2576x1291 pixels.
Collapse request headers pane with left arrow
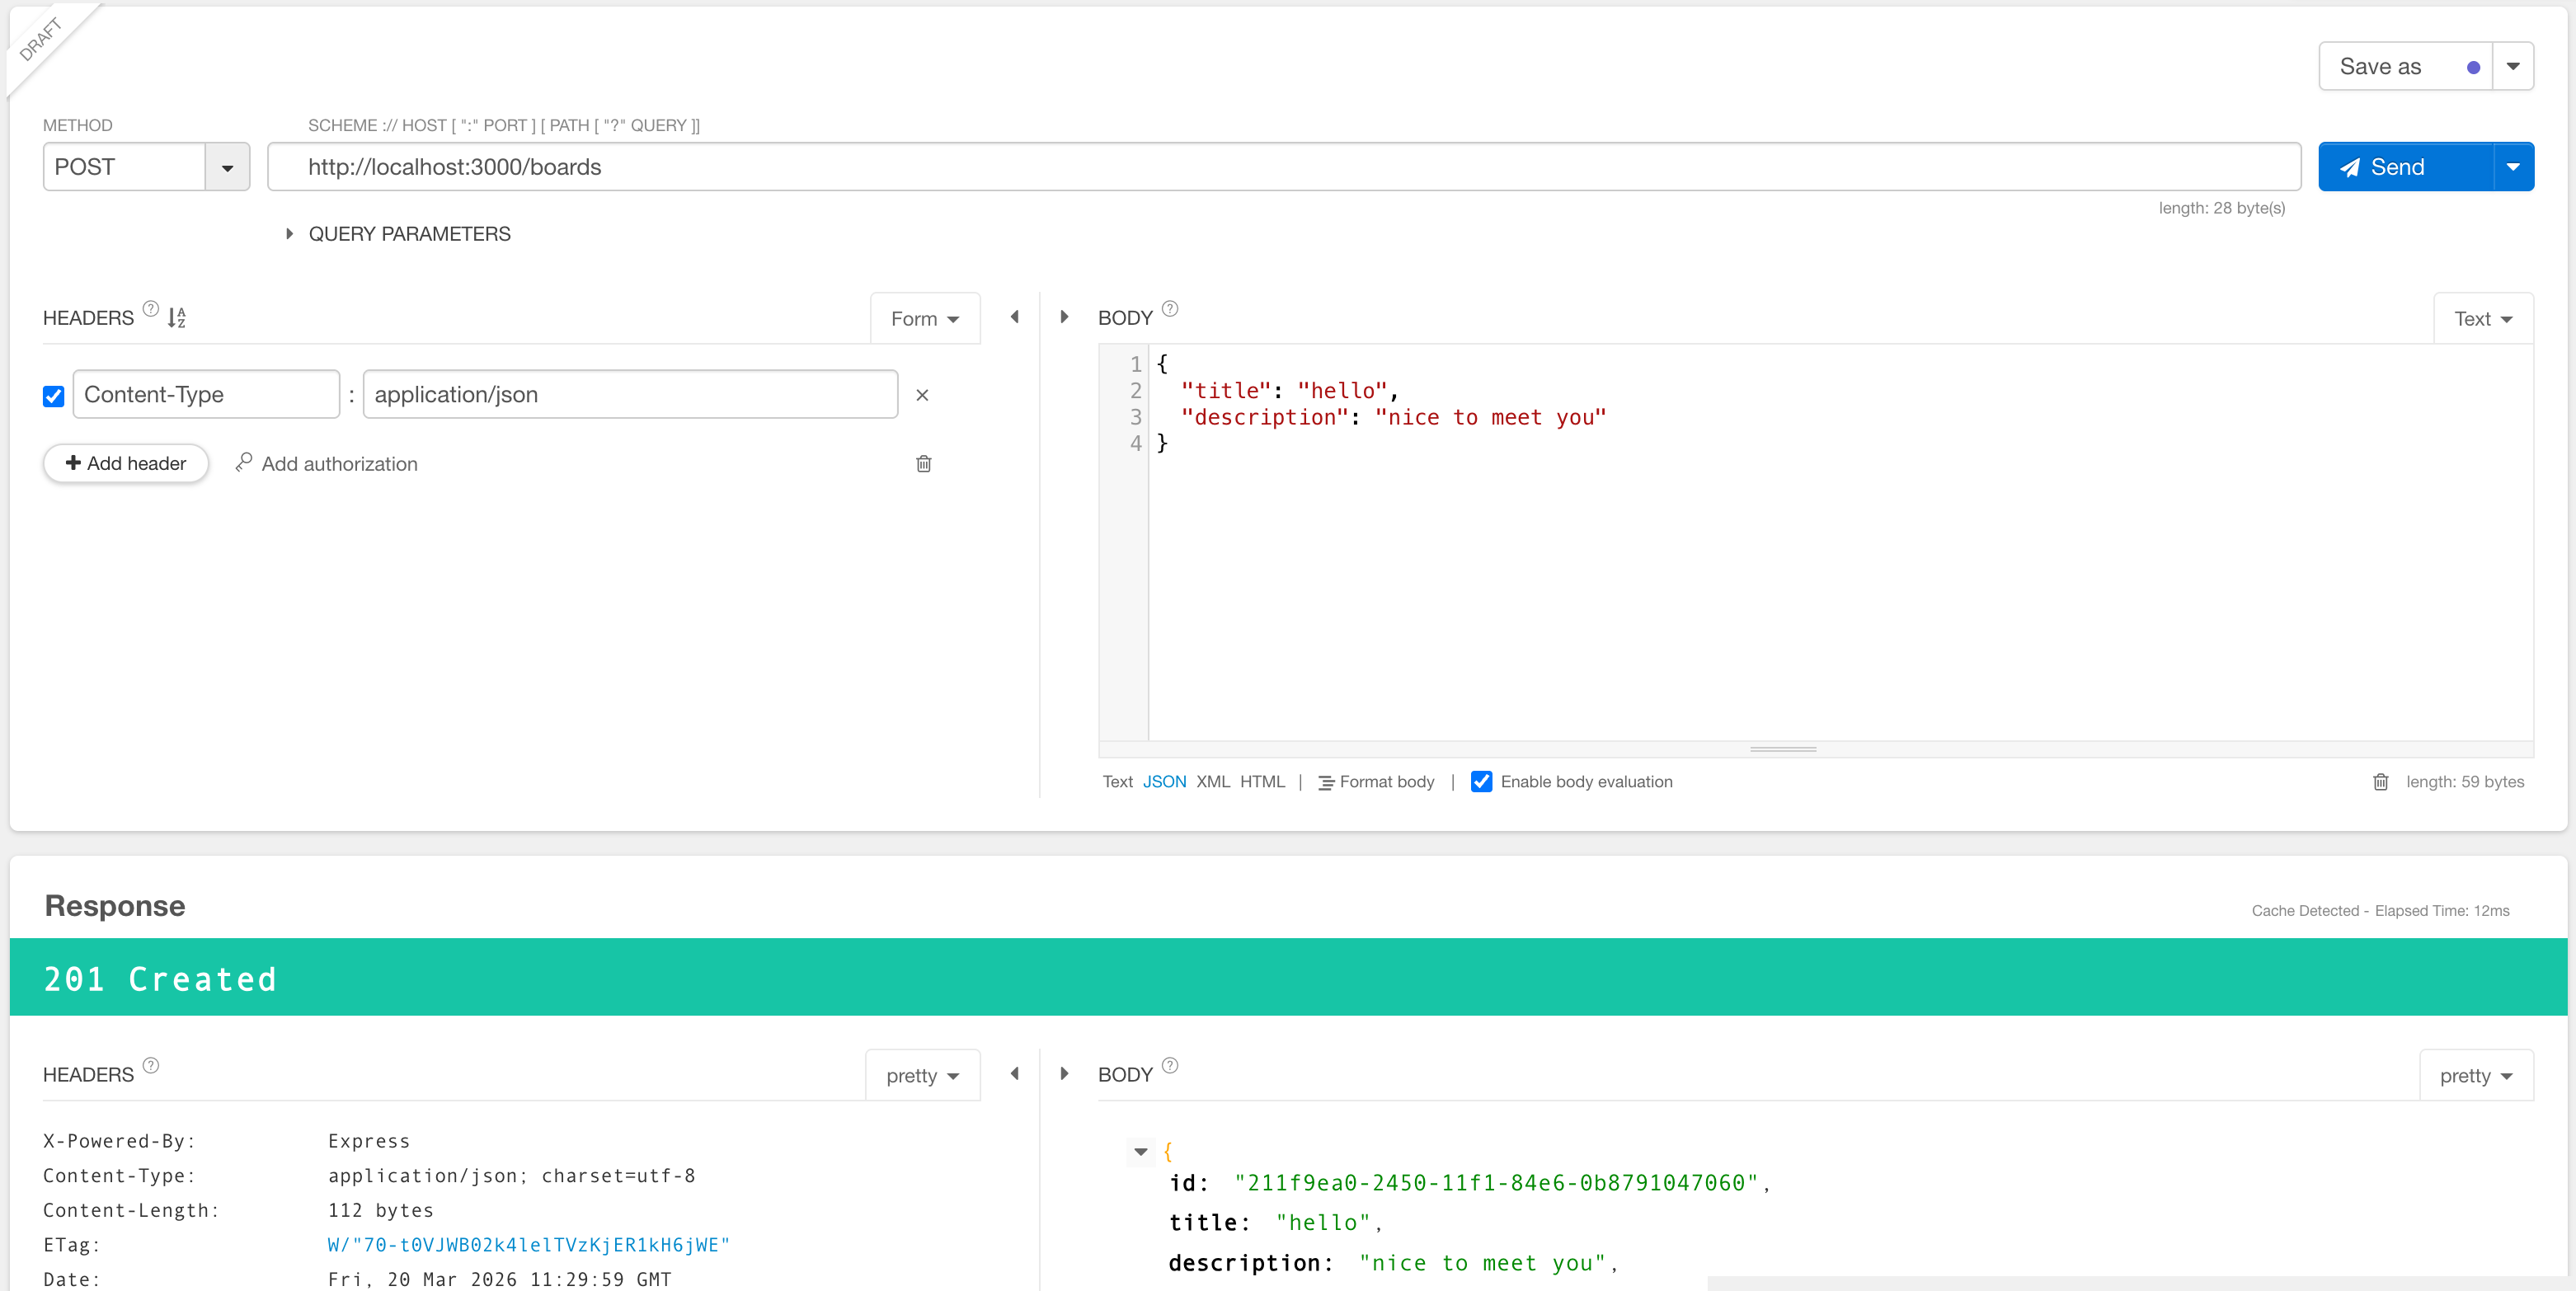(x=1014, y=317)
